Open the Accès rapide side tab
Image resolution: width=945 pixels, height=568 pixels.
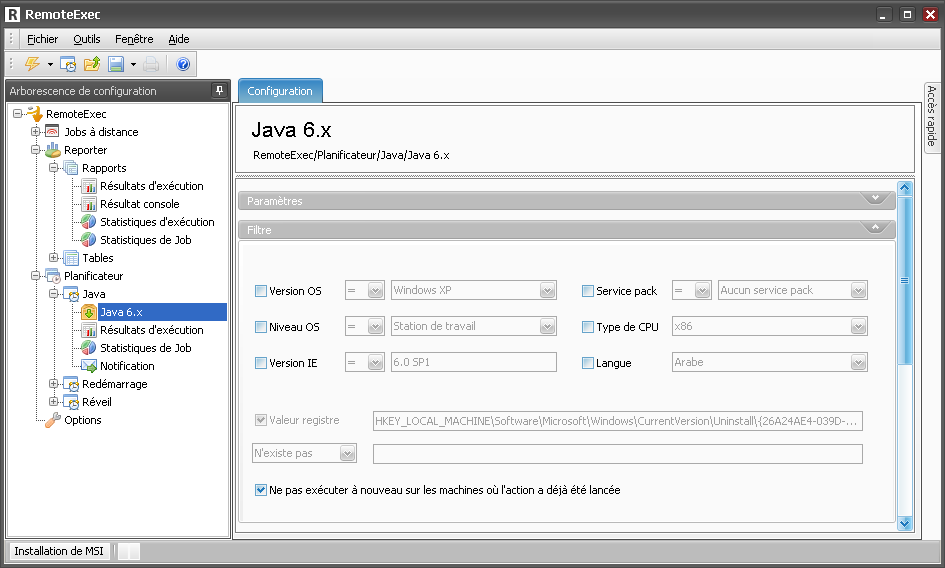tap(932, 117)
